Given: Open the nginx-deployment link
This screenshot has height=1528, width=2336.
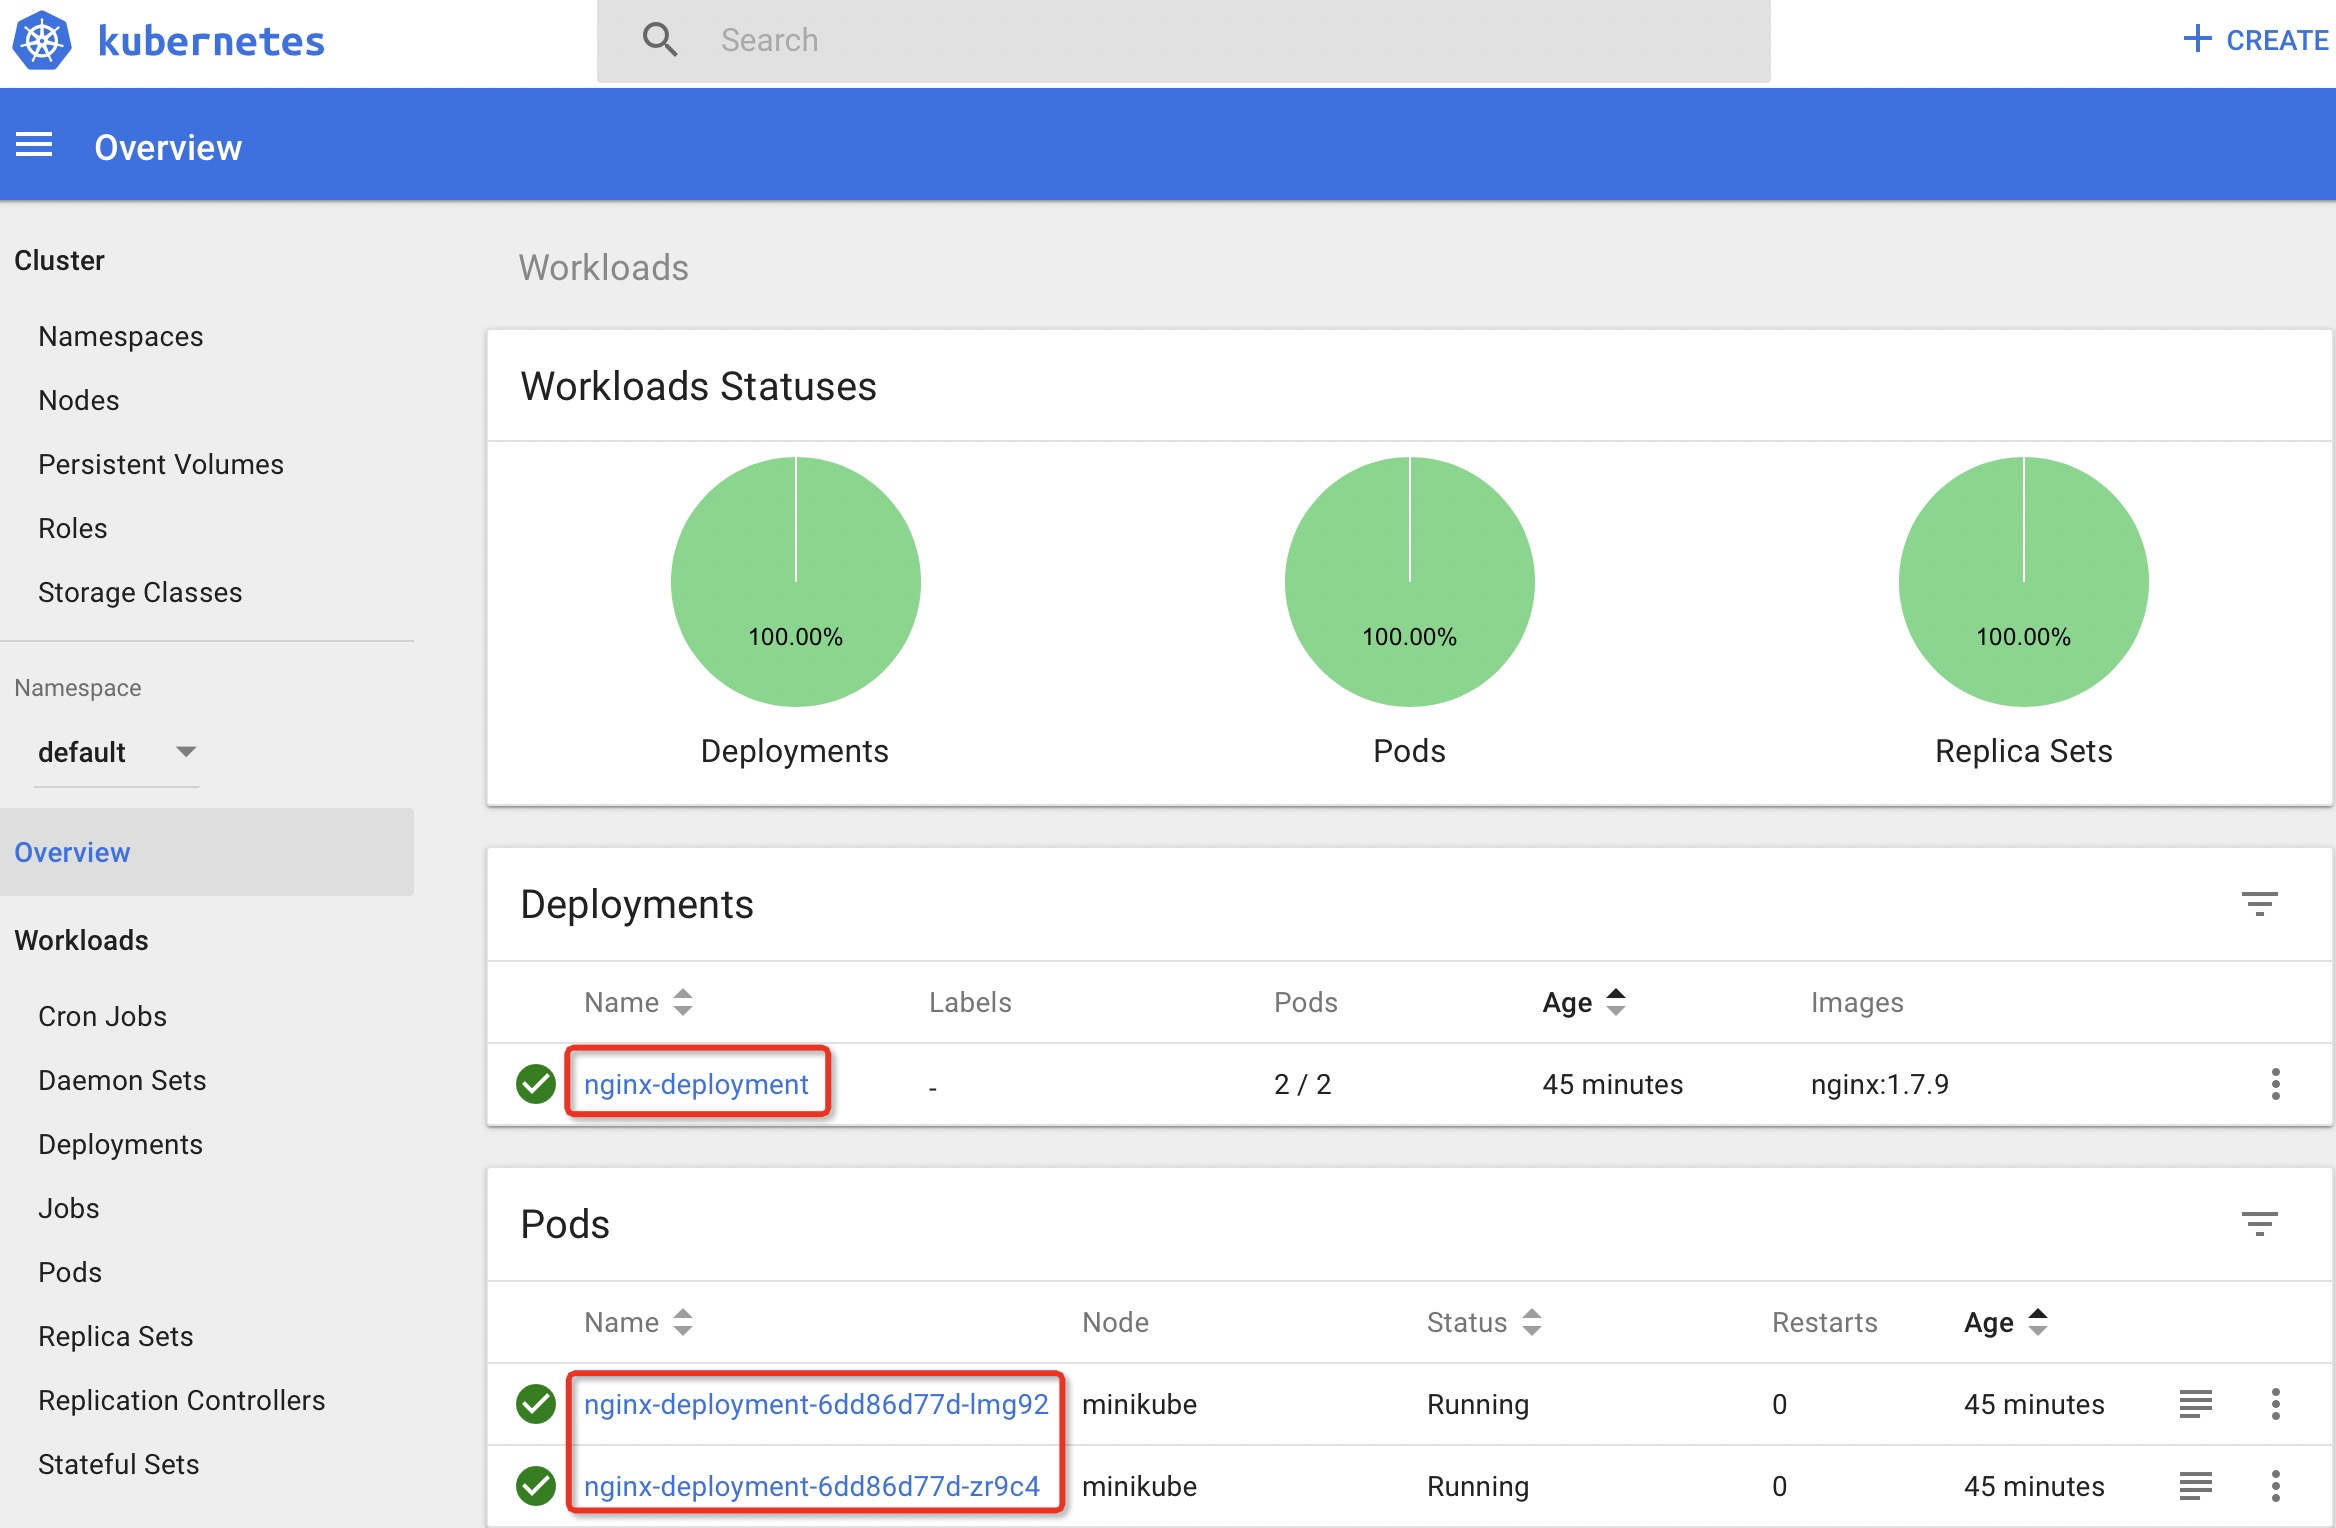Looking at the screenshot, I should (x=696, y=1084).
